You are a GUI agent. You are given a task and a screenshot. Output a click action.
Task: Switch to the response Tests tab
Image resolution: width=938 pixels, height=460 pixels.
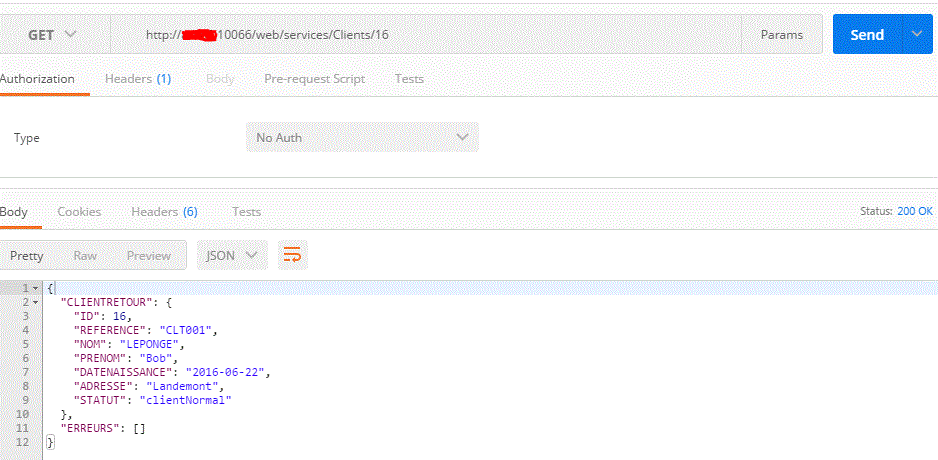pos(246,212)
